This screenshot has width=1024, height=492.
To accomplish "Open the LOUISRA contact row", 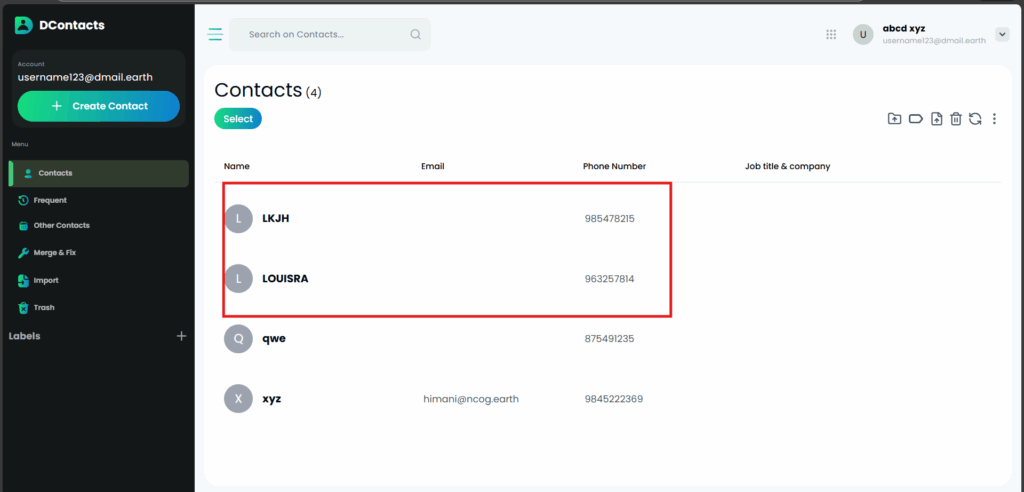I will coord(285,279).
